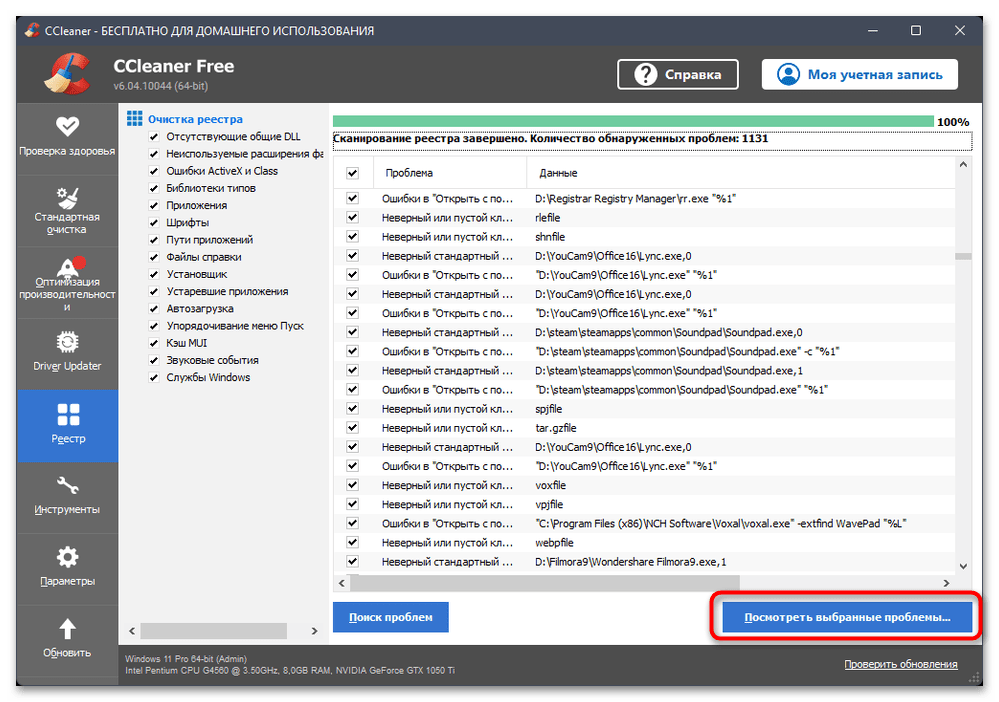
Task: Click results horizontal scroll right arrow
Action: point(946,583)
